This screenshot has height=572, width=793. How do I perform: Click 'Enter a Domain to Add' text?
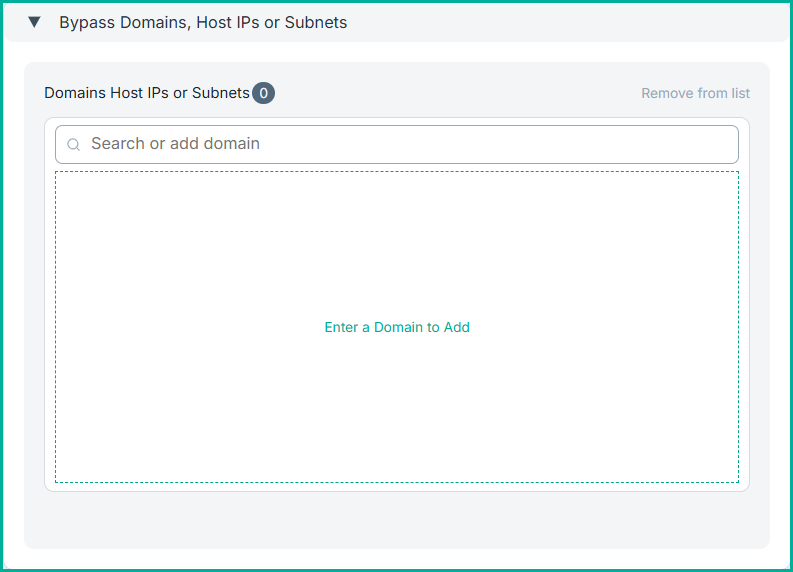[x=397, y=327]
